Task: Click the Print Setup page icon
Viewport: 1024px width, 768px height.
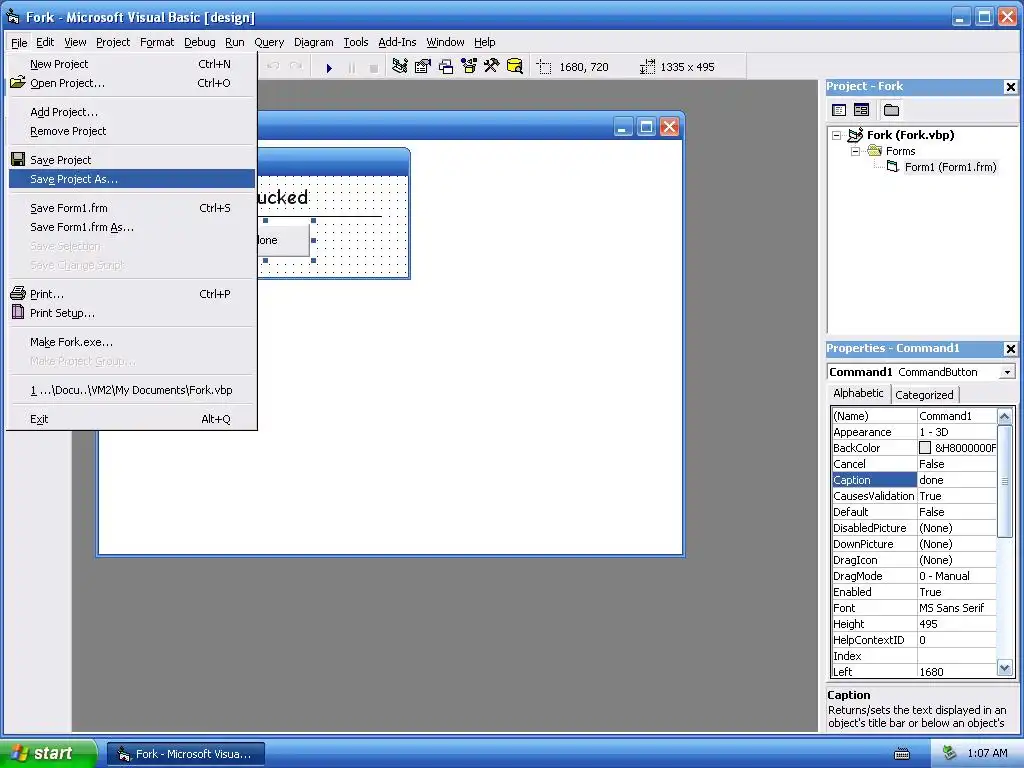Action: point(18,312)
